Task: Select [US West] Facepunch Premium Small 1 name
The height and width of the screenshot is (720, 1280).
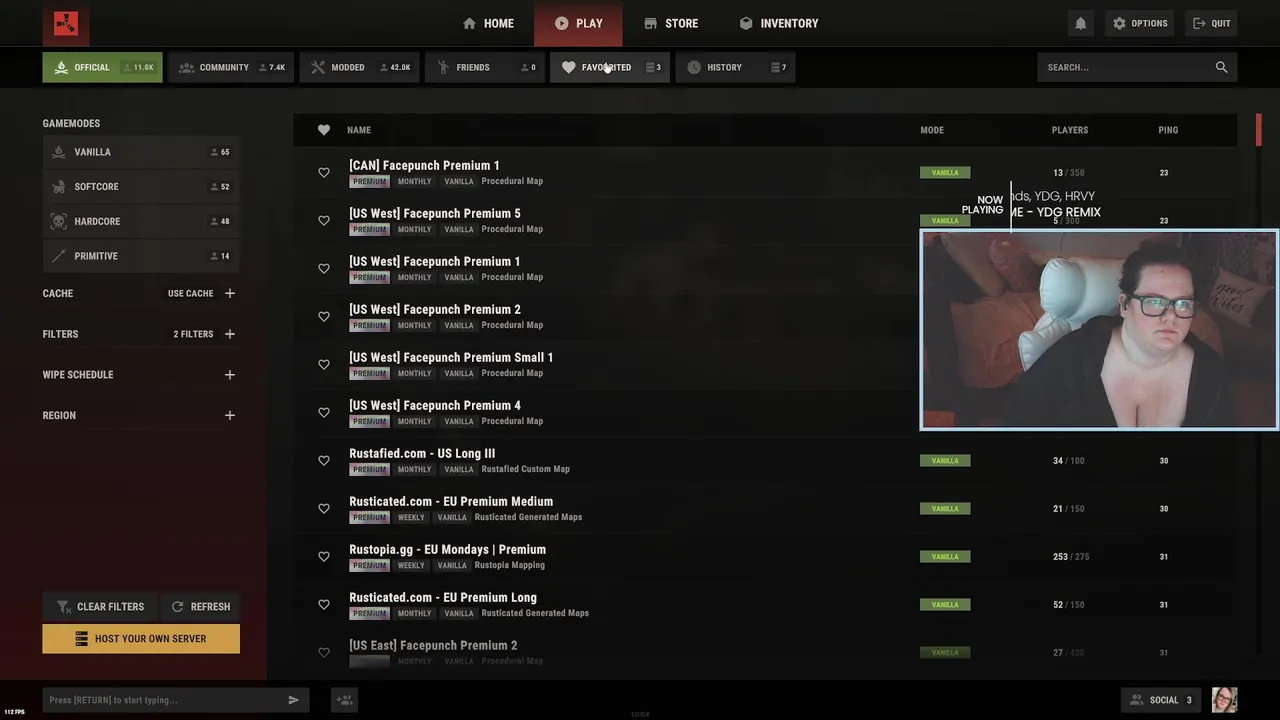Action: (451, 357)
